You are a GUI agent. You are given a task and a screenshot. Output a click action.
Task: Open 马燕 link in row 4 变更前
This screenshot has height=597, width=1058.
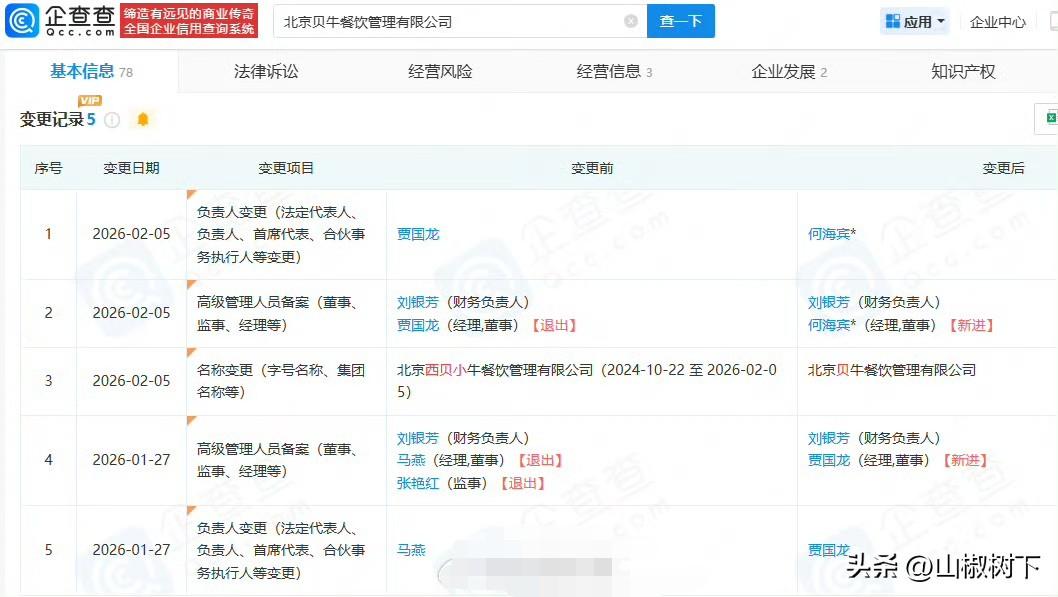pyautogui.click(x=411, y=460)
